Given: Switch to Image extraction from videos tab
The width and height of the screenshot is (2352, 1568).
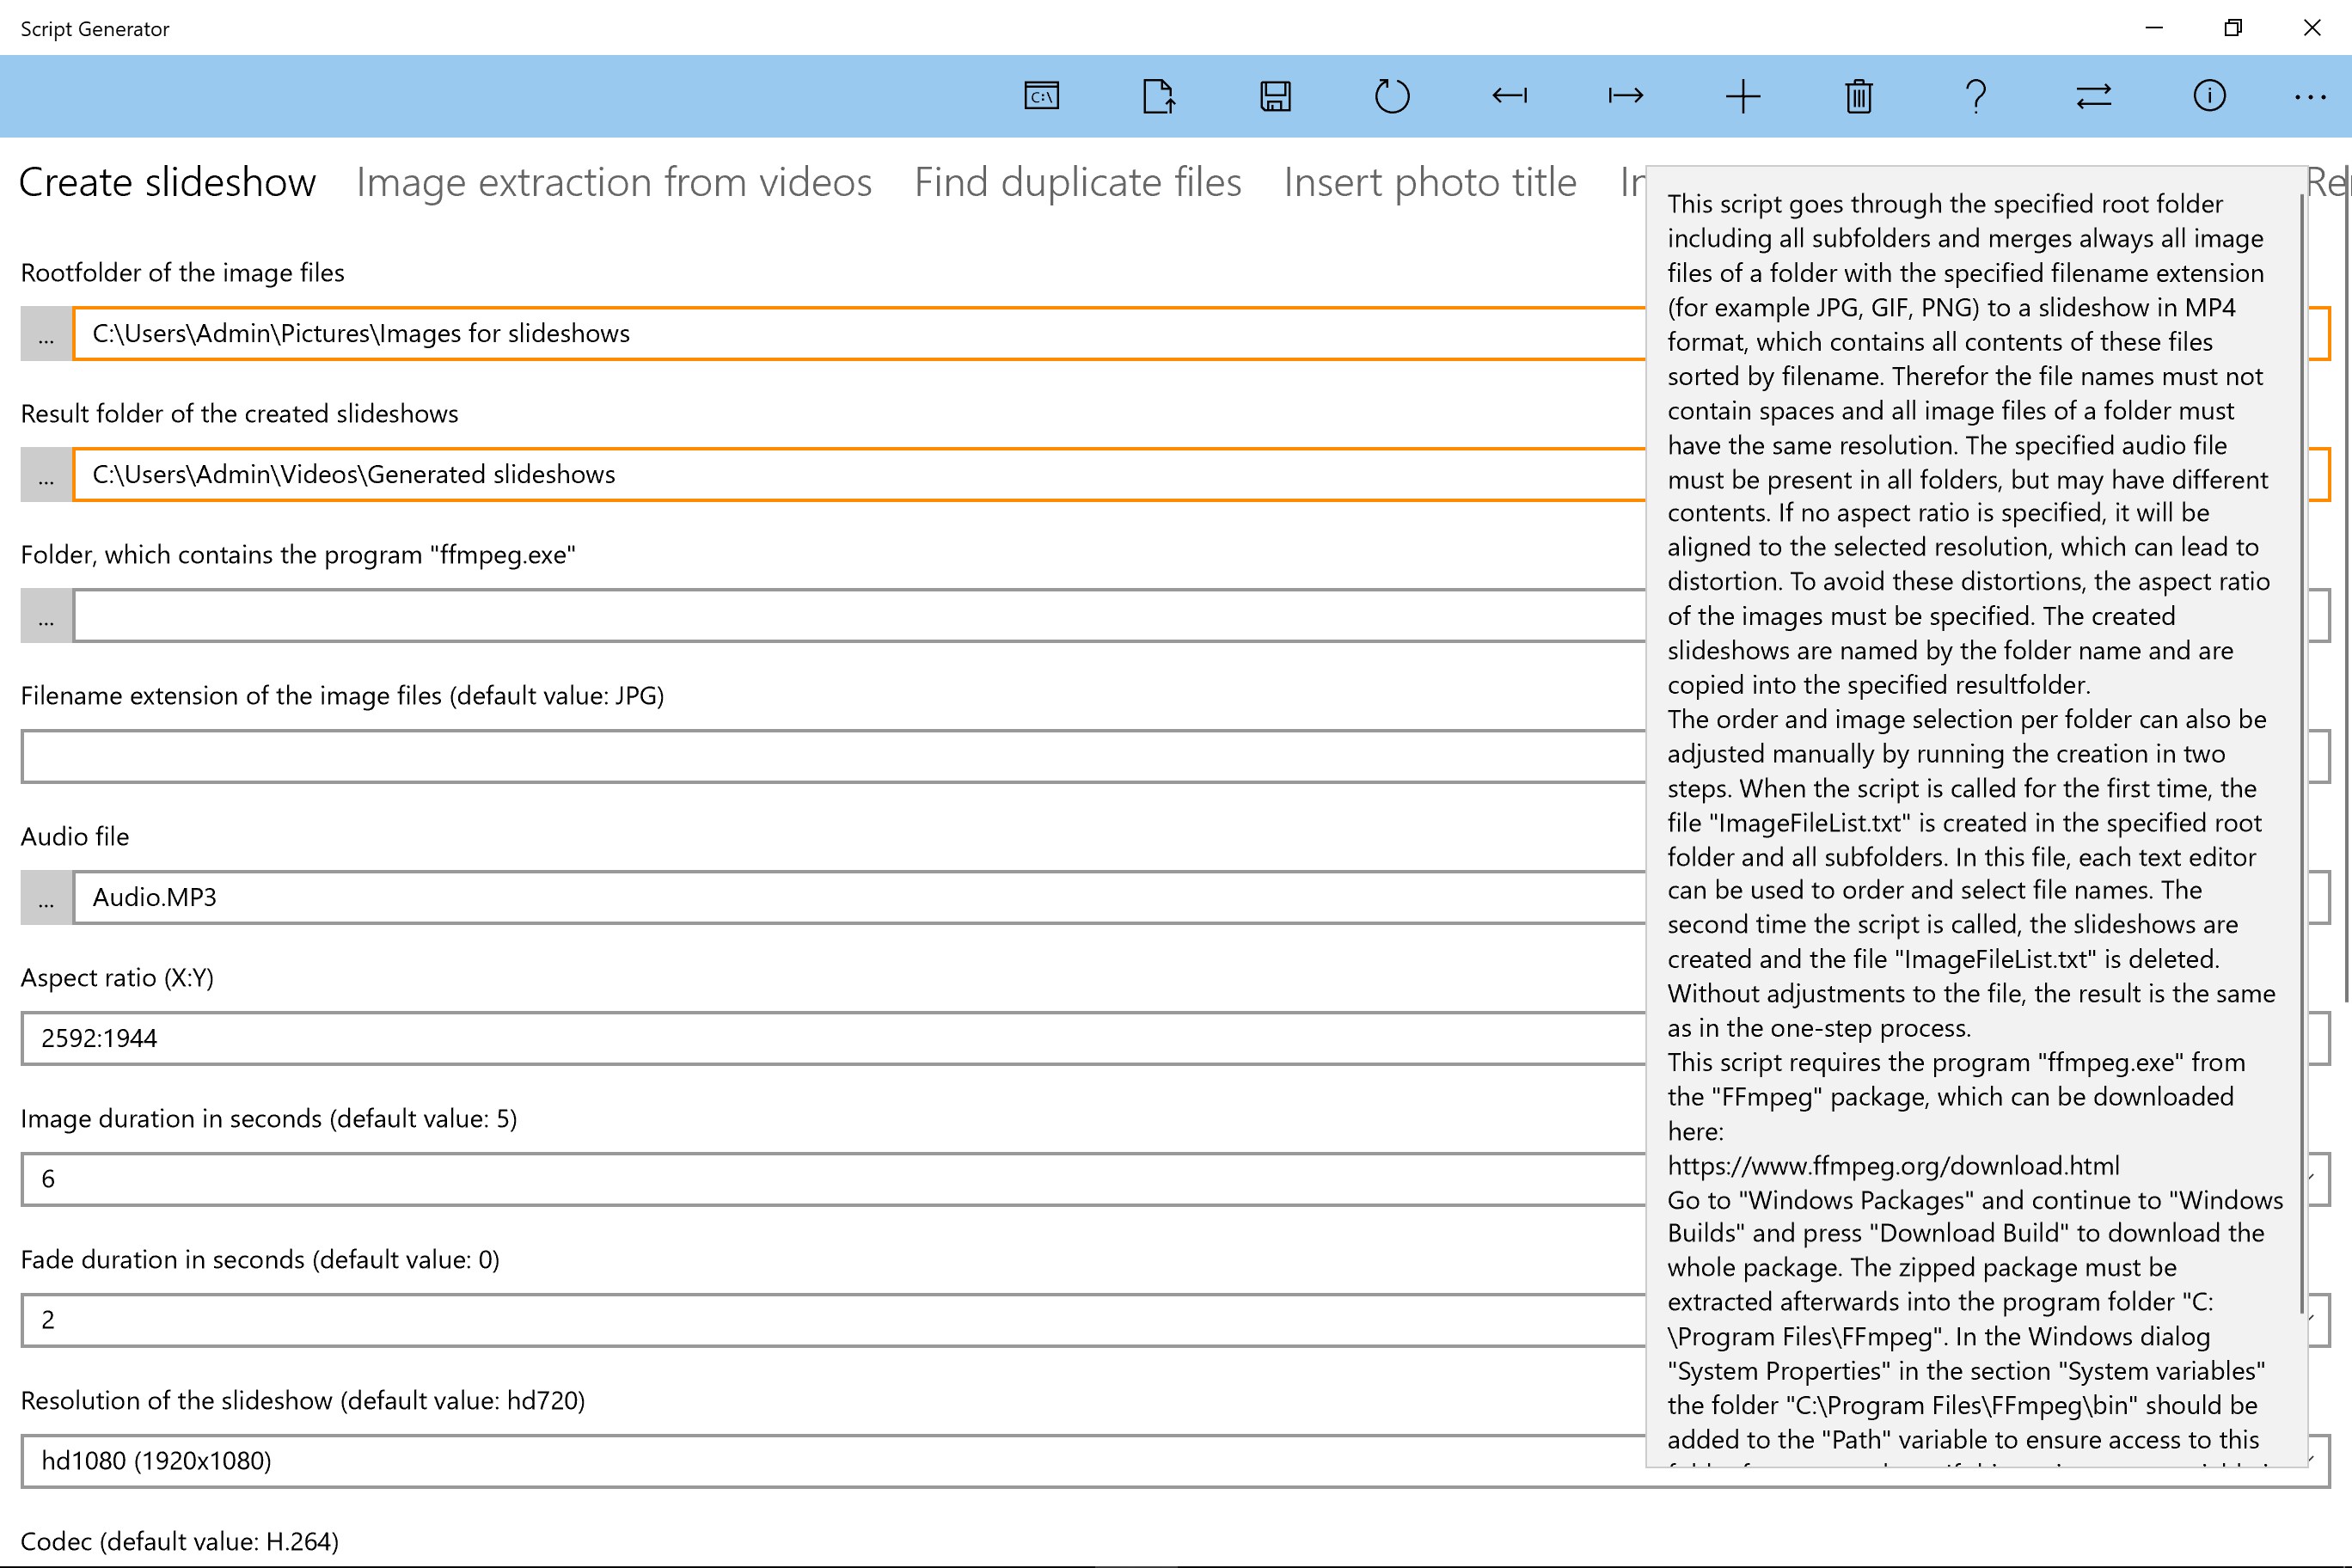Looking at the screenshot, I should [x=614, y=182].
